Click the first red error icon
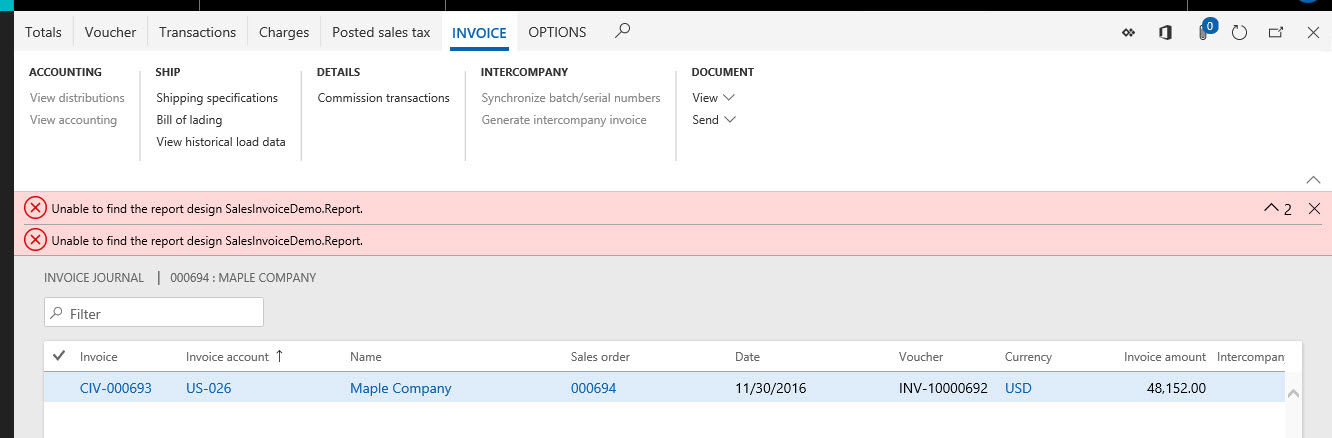 tap(35, 208)
